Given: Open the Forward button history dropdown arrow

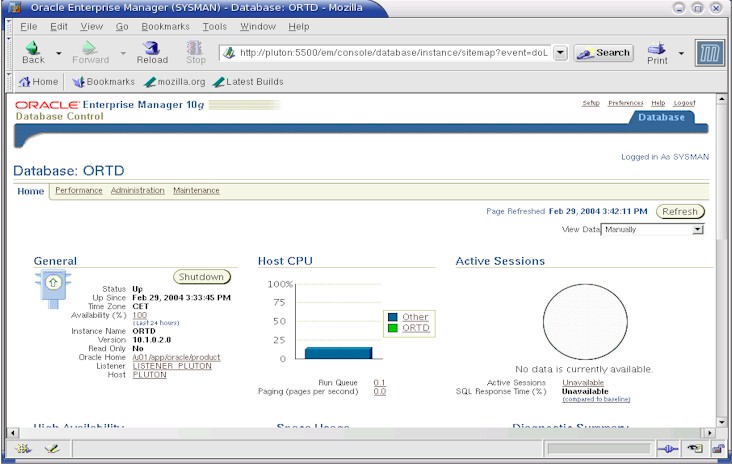Looking at the screenshot, I should tap(123, 53).
